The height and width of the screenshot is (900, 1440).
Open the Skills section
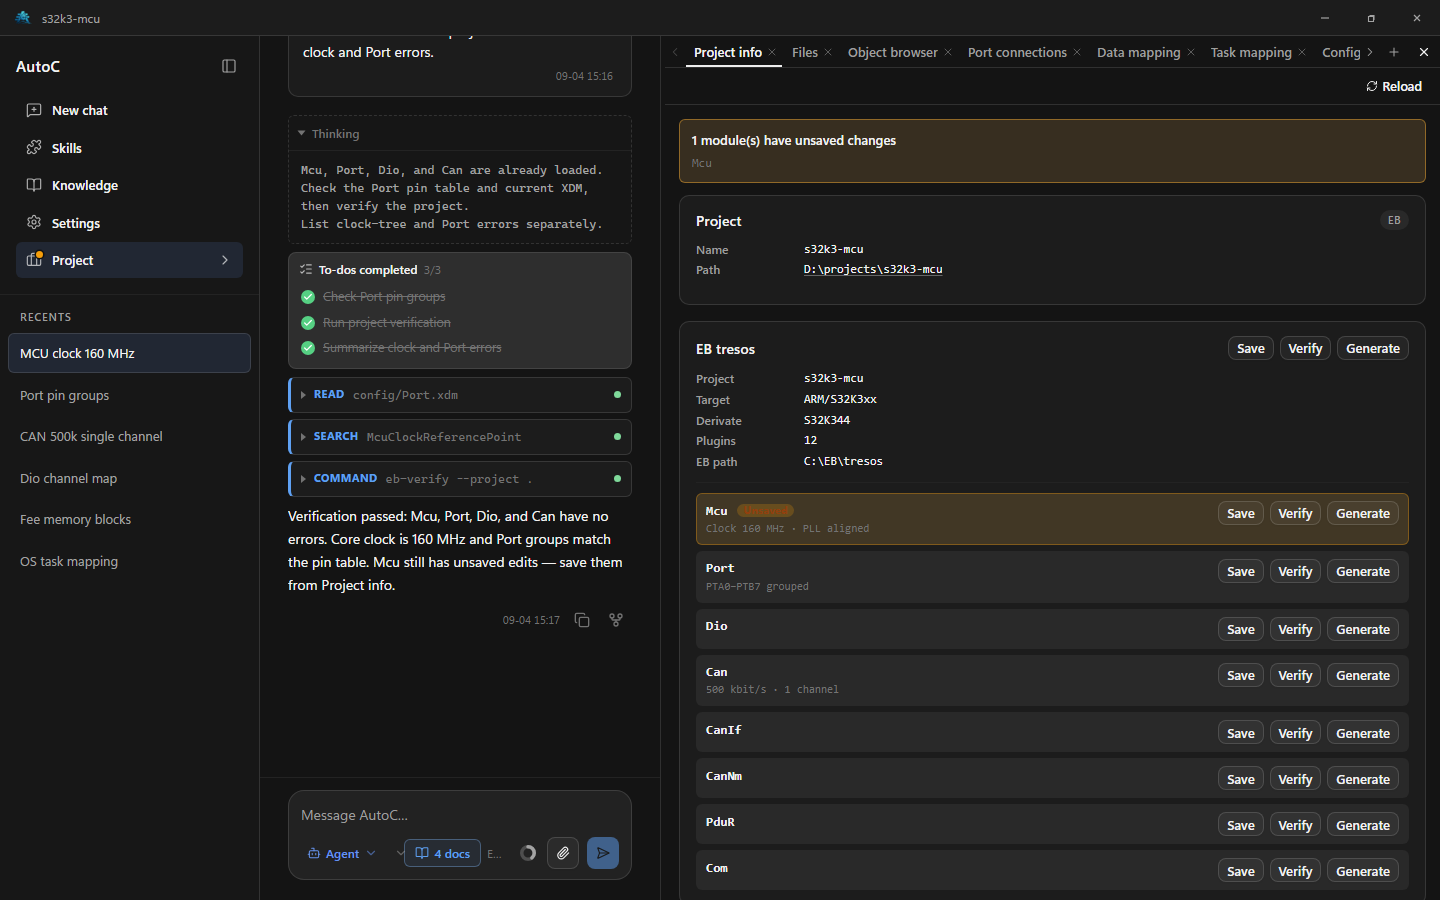(129, 148)
